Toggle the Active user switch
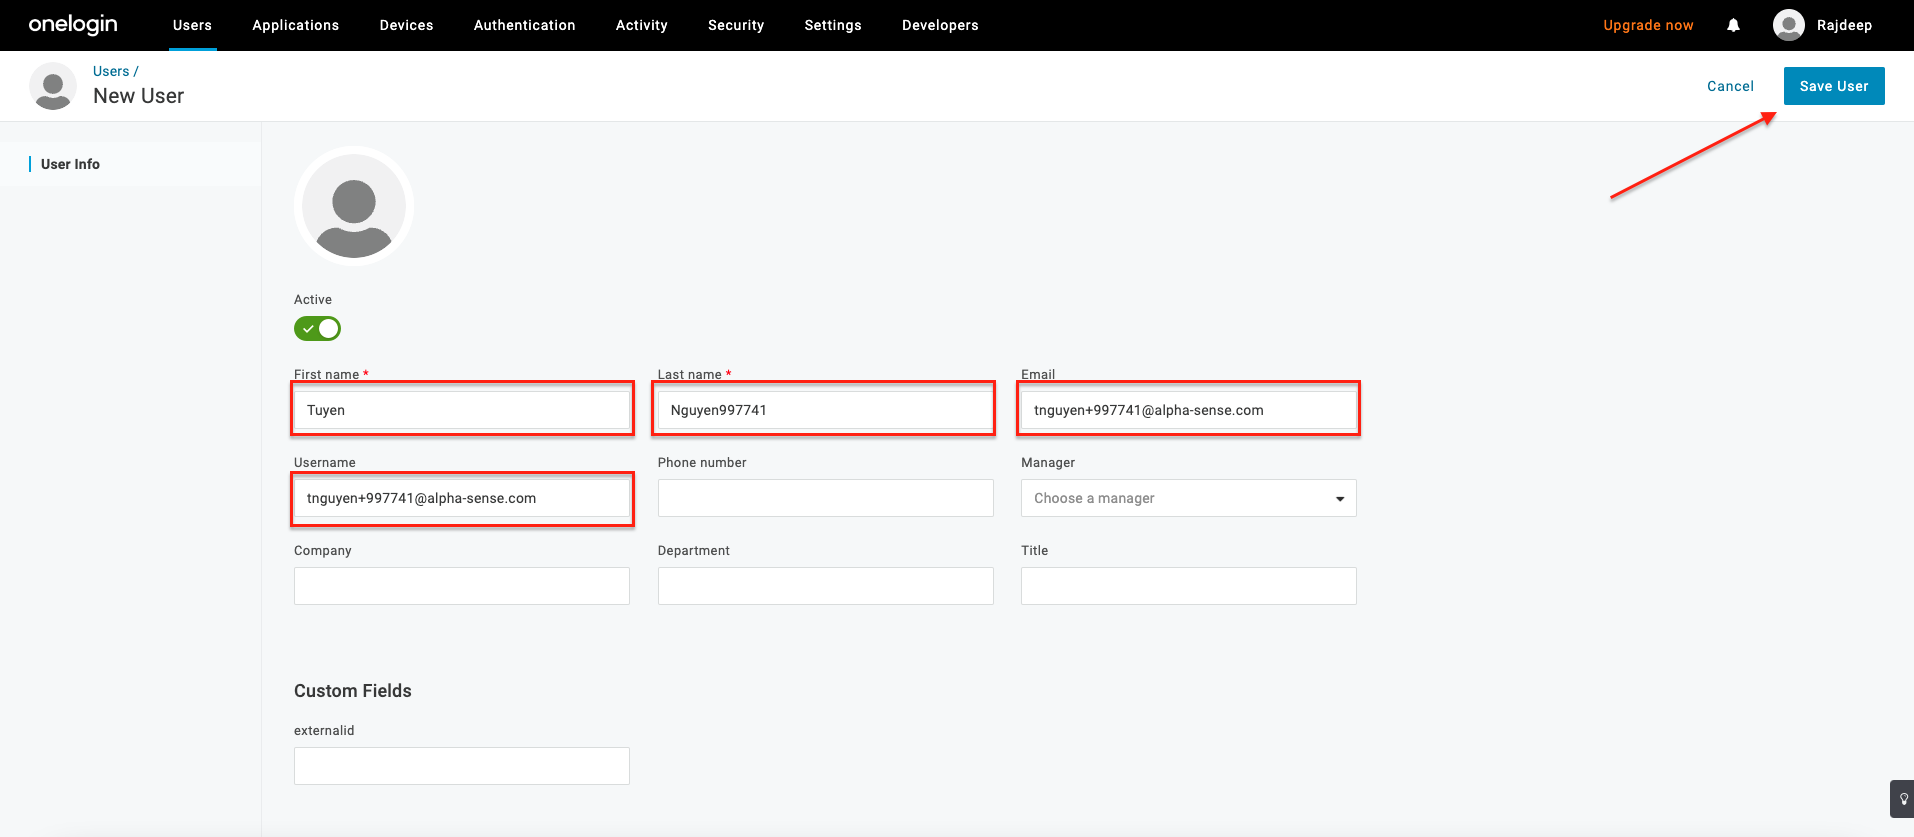 (x=317, y=329)
